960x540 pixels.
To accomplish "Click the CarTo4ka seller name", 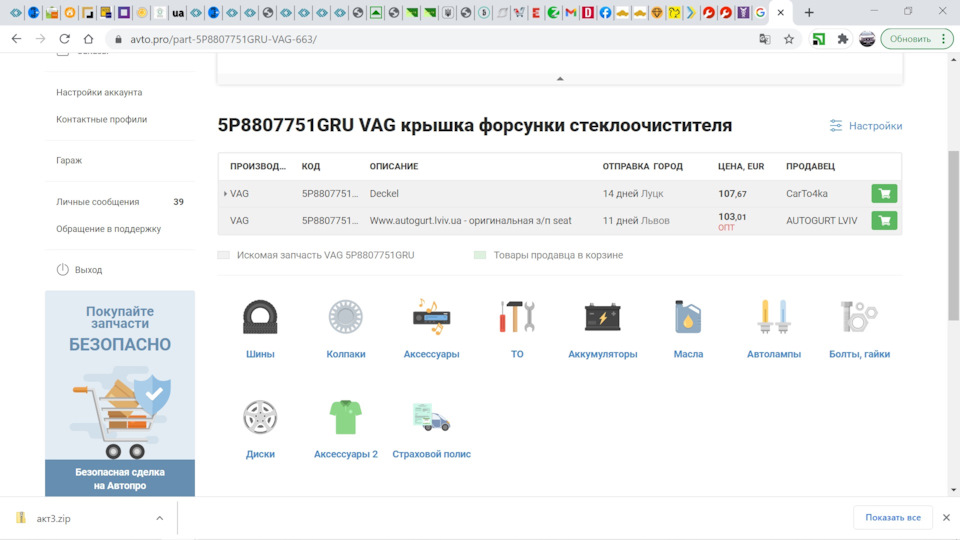I will (806, 193).
